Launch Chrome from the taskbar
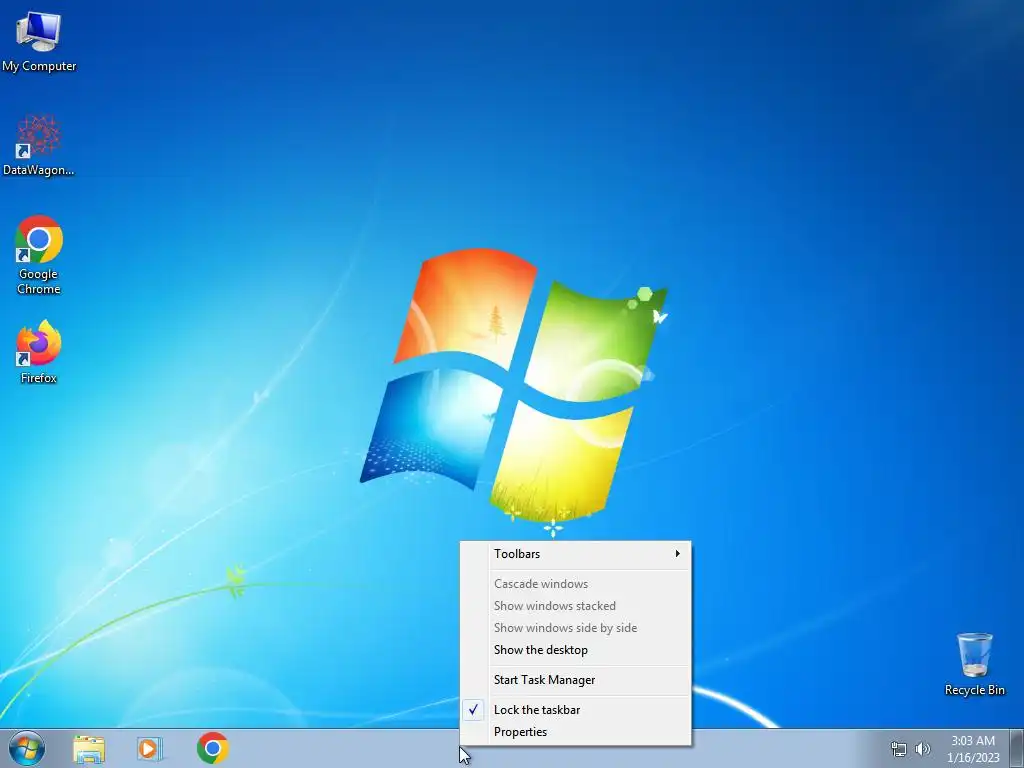 click(212, 748)
